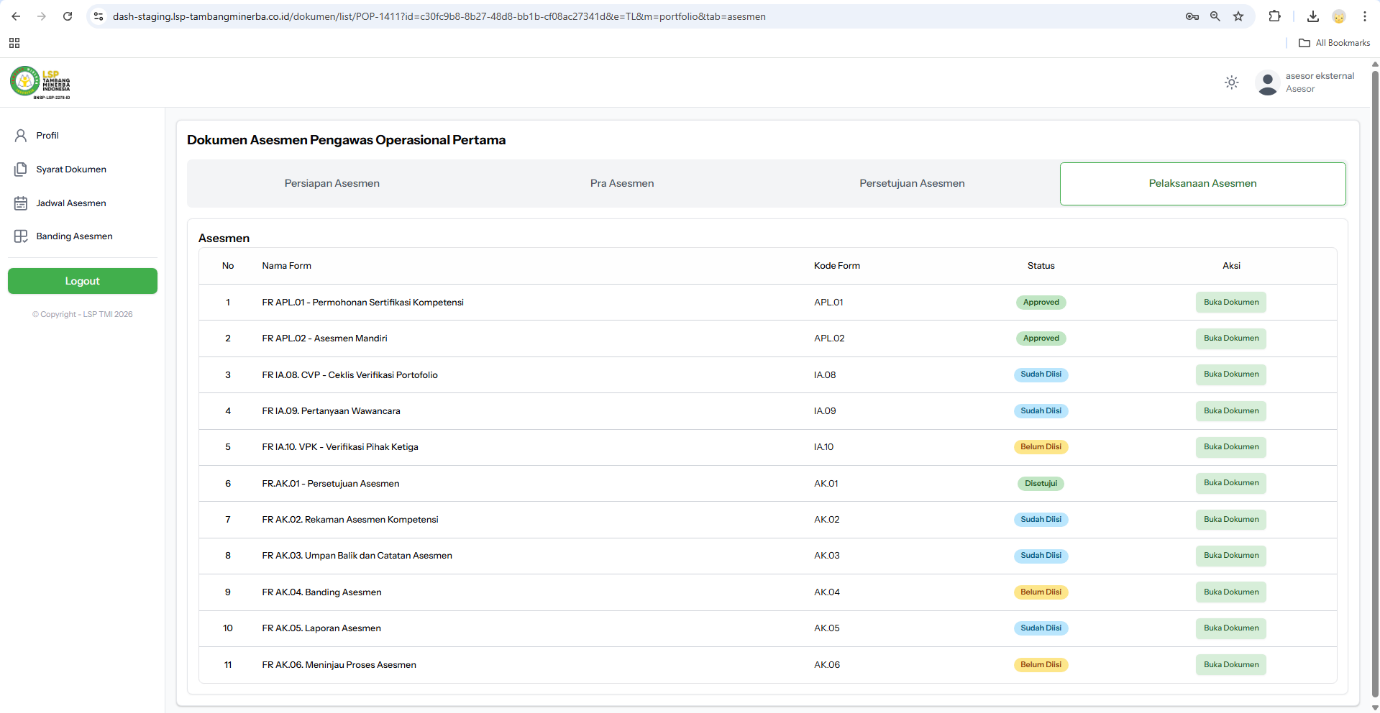Bookmark this page with the star icon
Viewport: 1380px width, 713px height.
(1238, 16)
